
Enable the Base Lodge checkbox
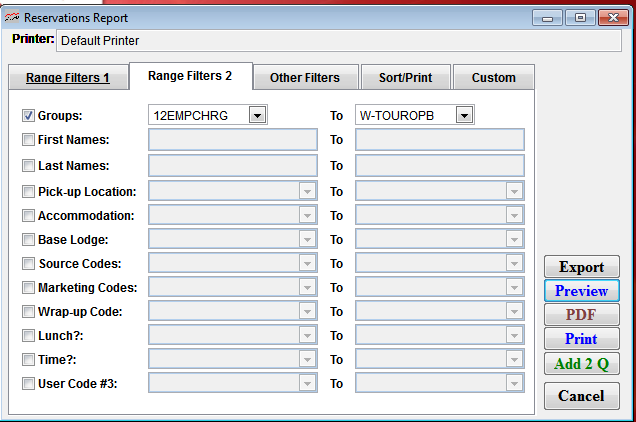click(28, 239)
